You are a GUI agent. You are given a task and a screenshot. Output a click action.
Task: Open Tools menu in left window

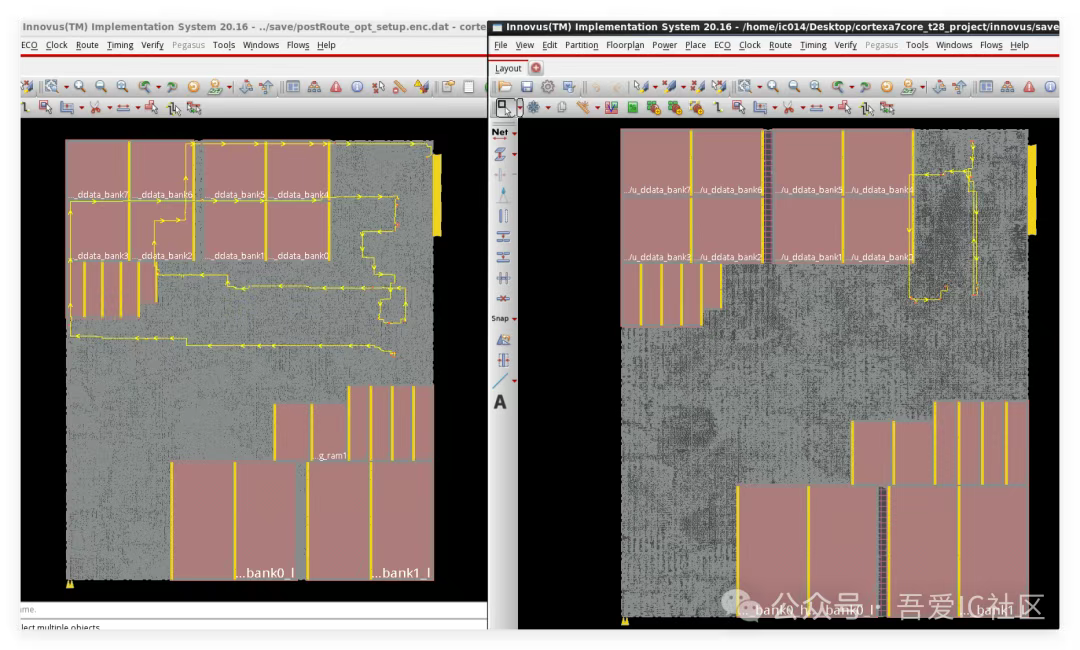tap(224, 45)
